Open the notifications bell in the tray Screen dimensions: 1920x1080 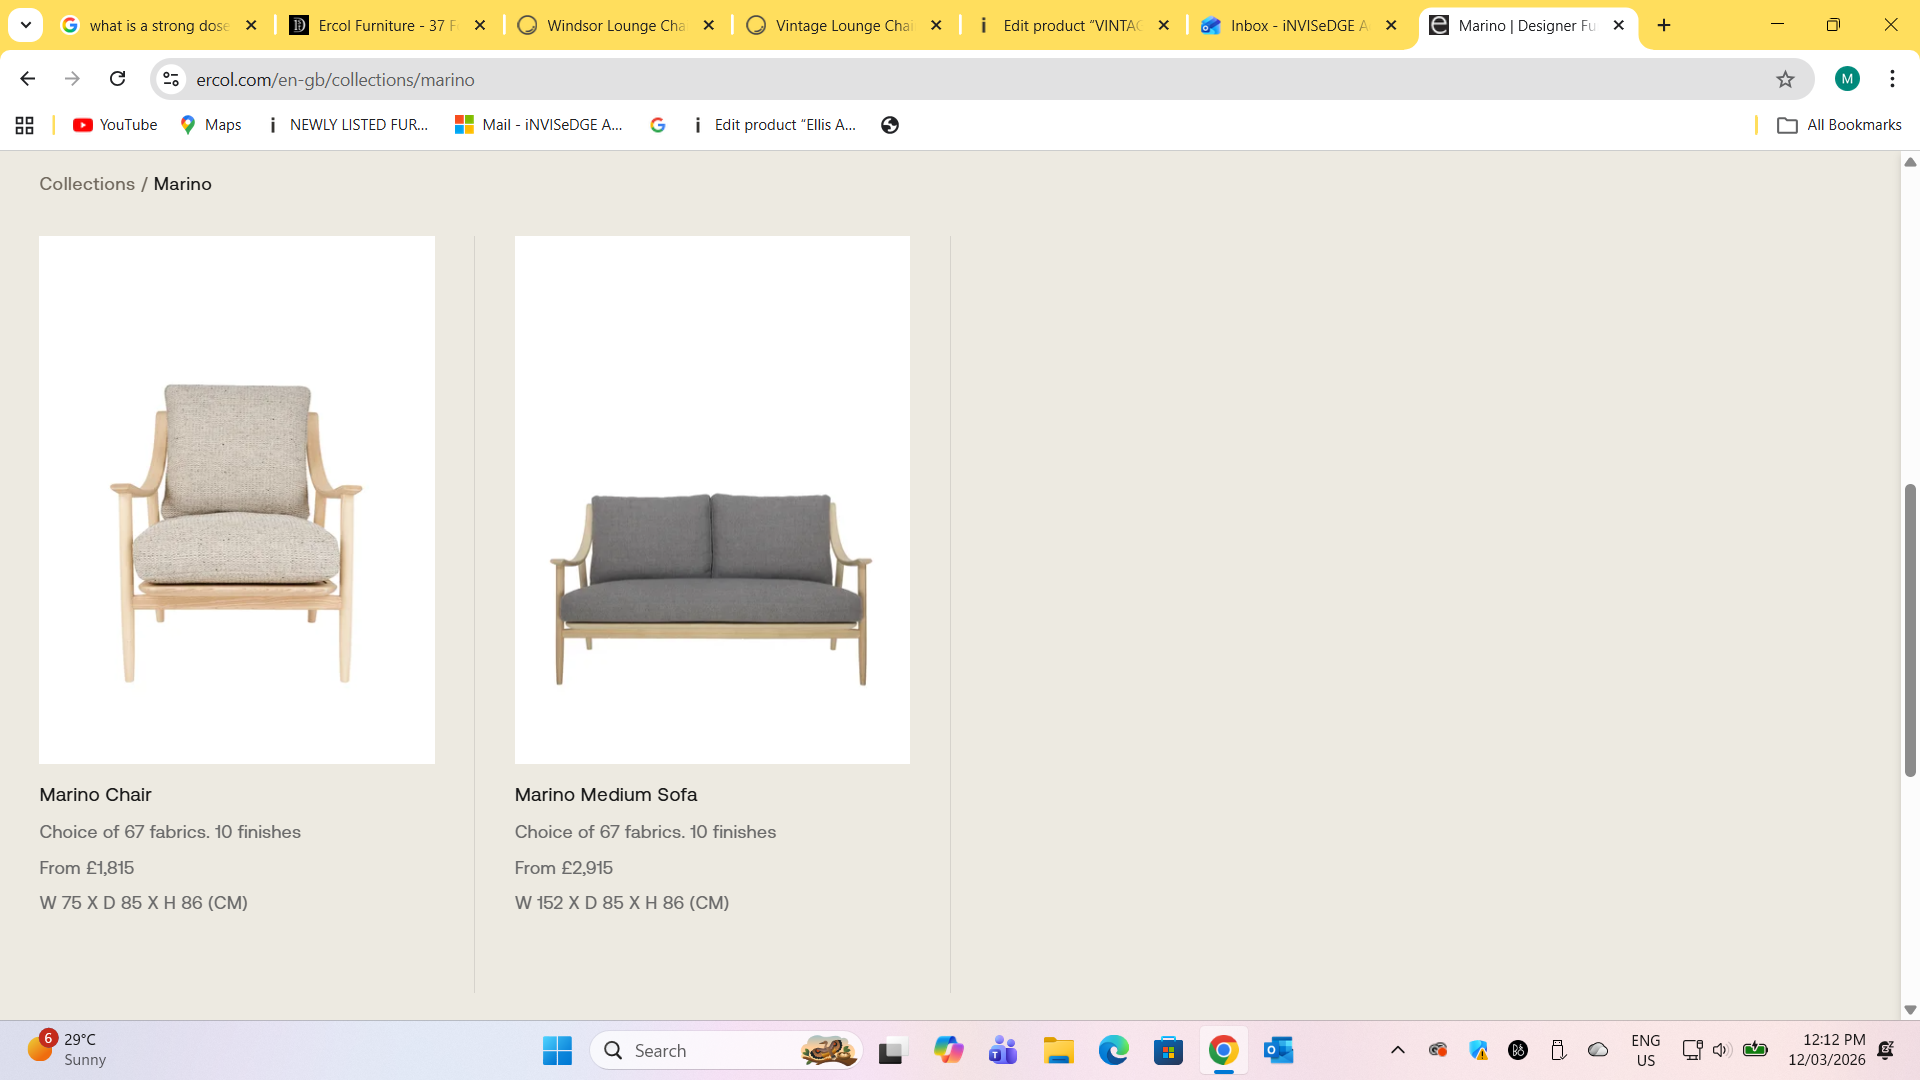pyautogui.click(x=1886, y=1050)
